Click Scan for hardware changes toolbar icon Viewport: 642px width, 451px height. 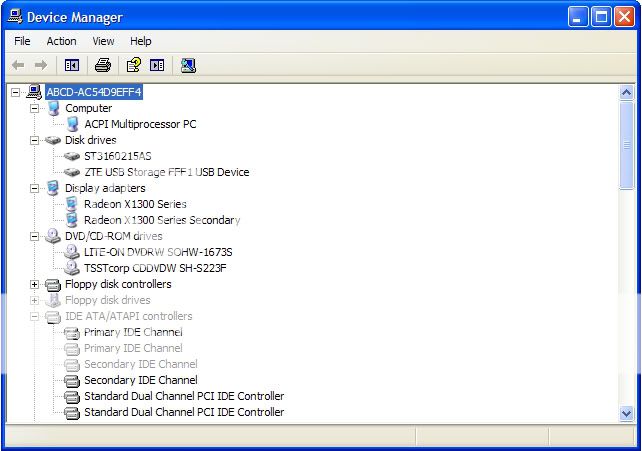pyautogui.click(x=188, y=65)
